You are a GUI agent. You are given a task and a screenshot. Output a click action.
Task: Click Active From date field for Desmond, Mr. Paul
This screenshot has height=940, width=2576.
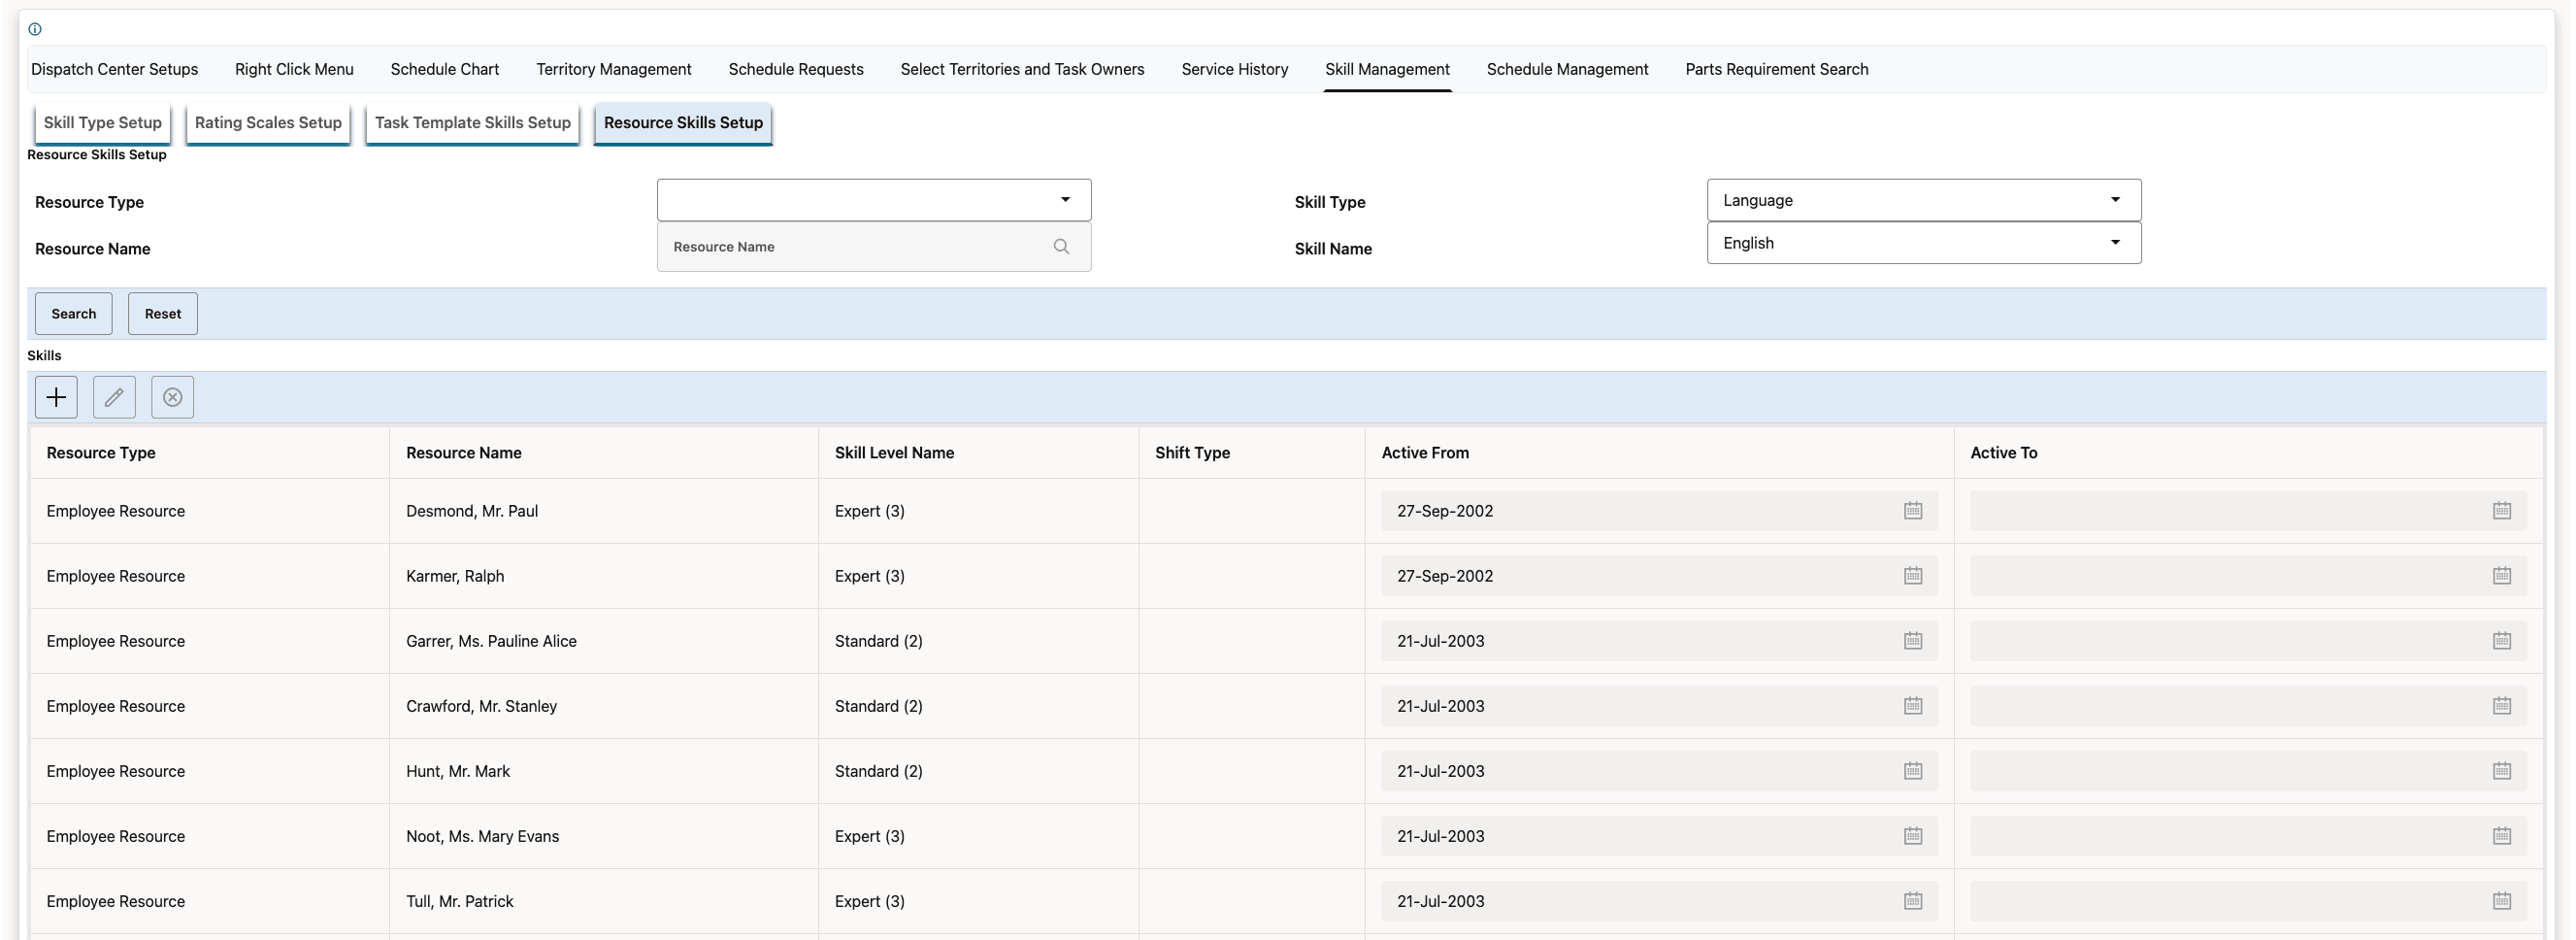pos(1659,511)
